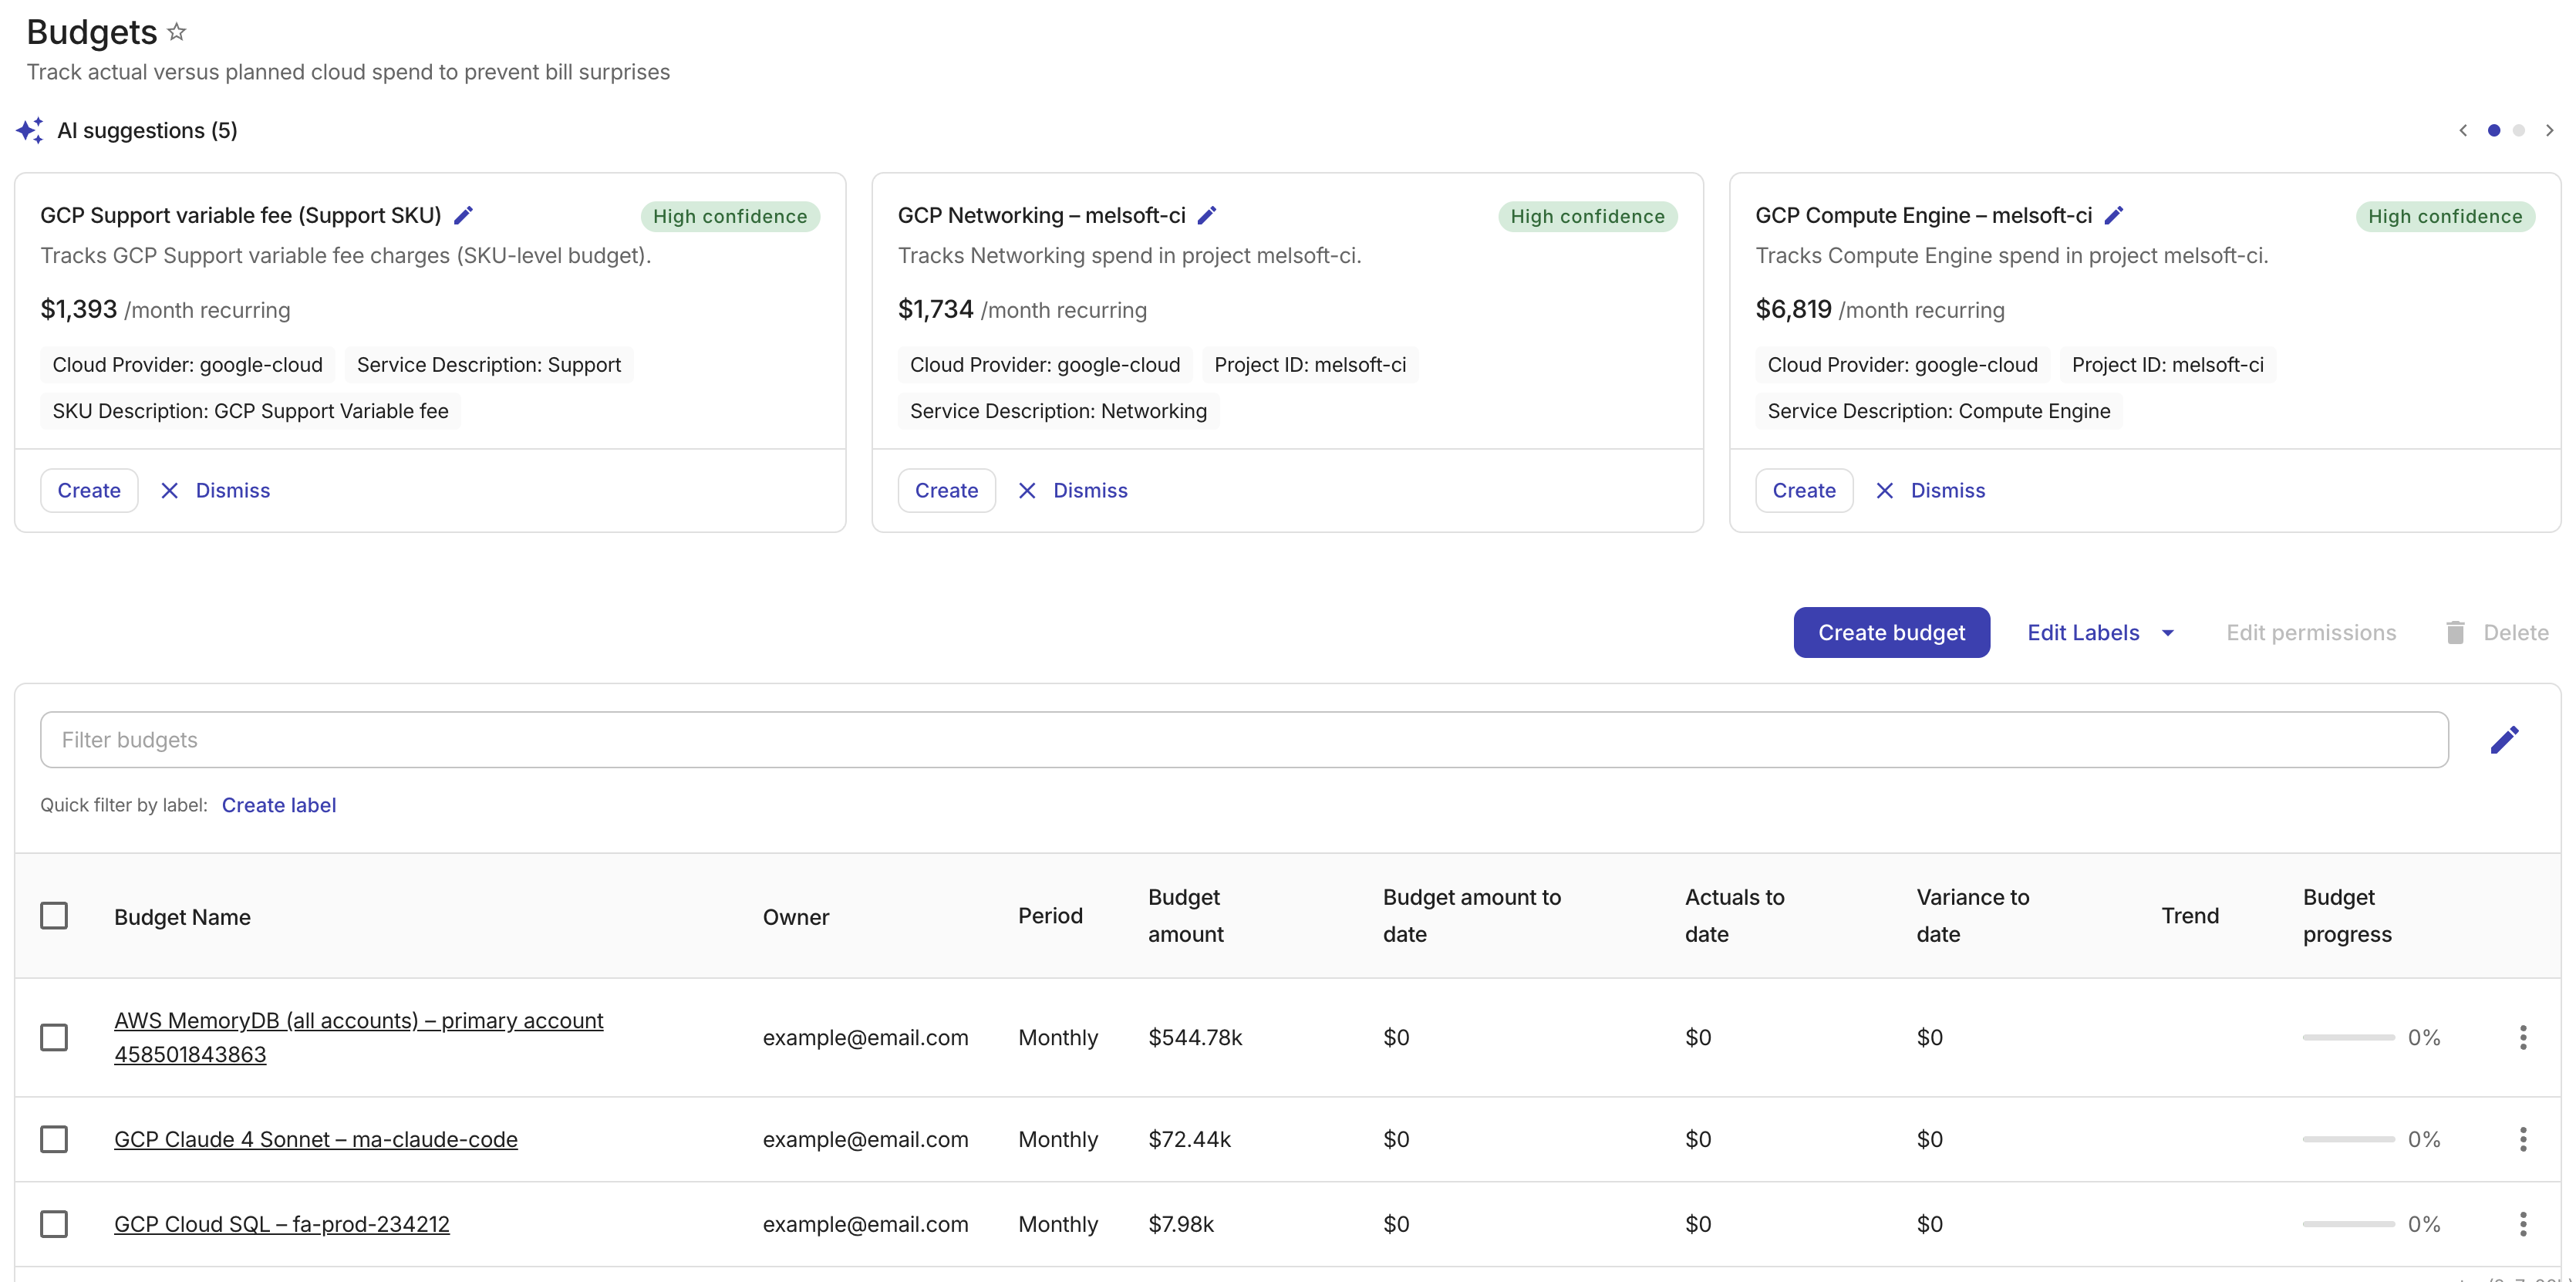Edit the GCP Support variable fee suggestion name
Screen dimensions: 2576x1282
point(464,215)
